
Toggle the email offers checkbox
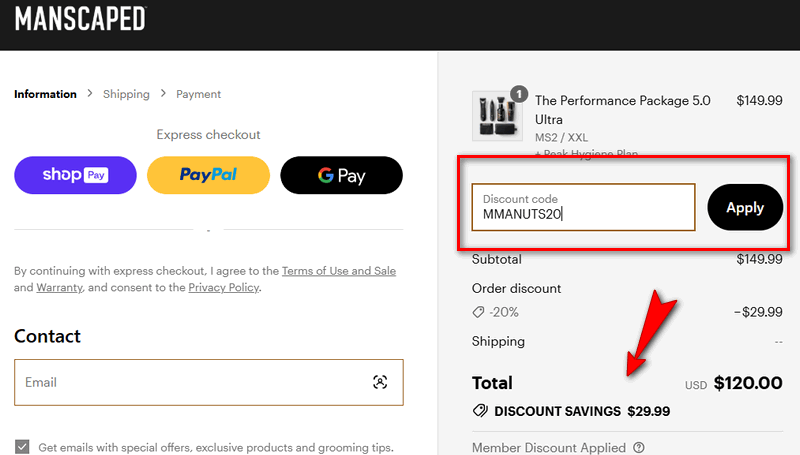[x=22, y=447]
